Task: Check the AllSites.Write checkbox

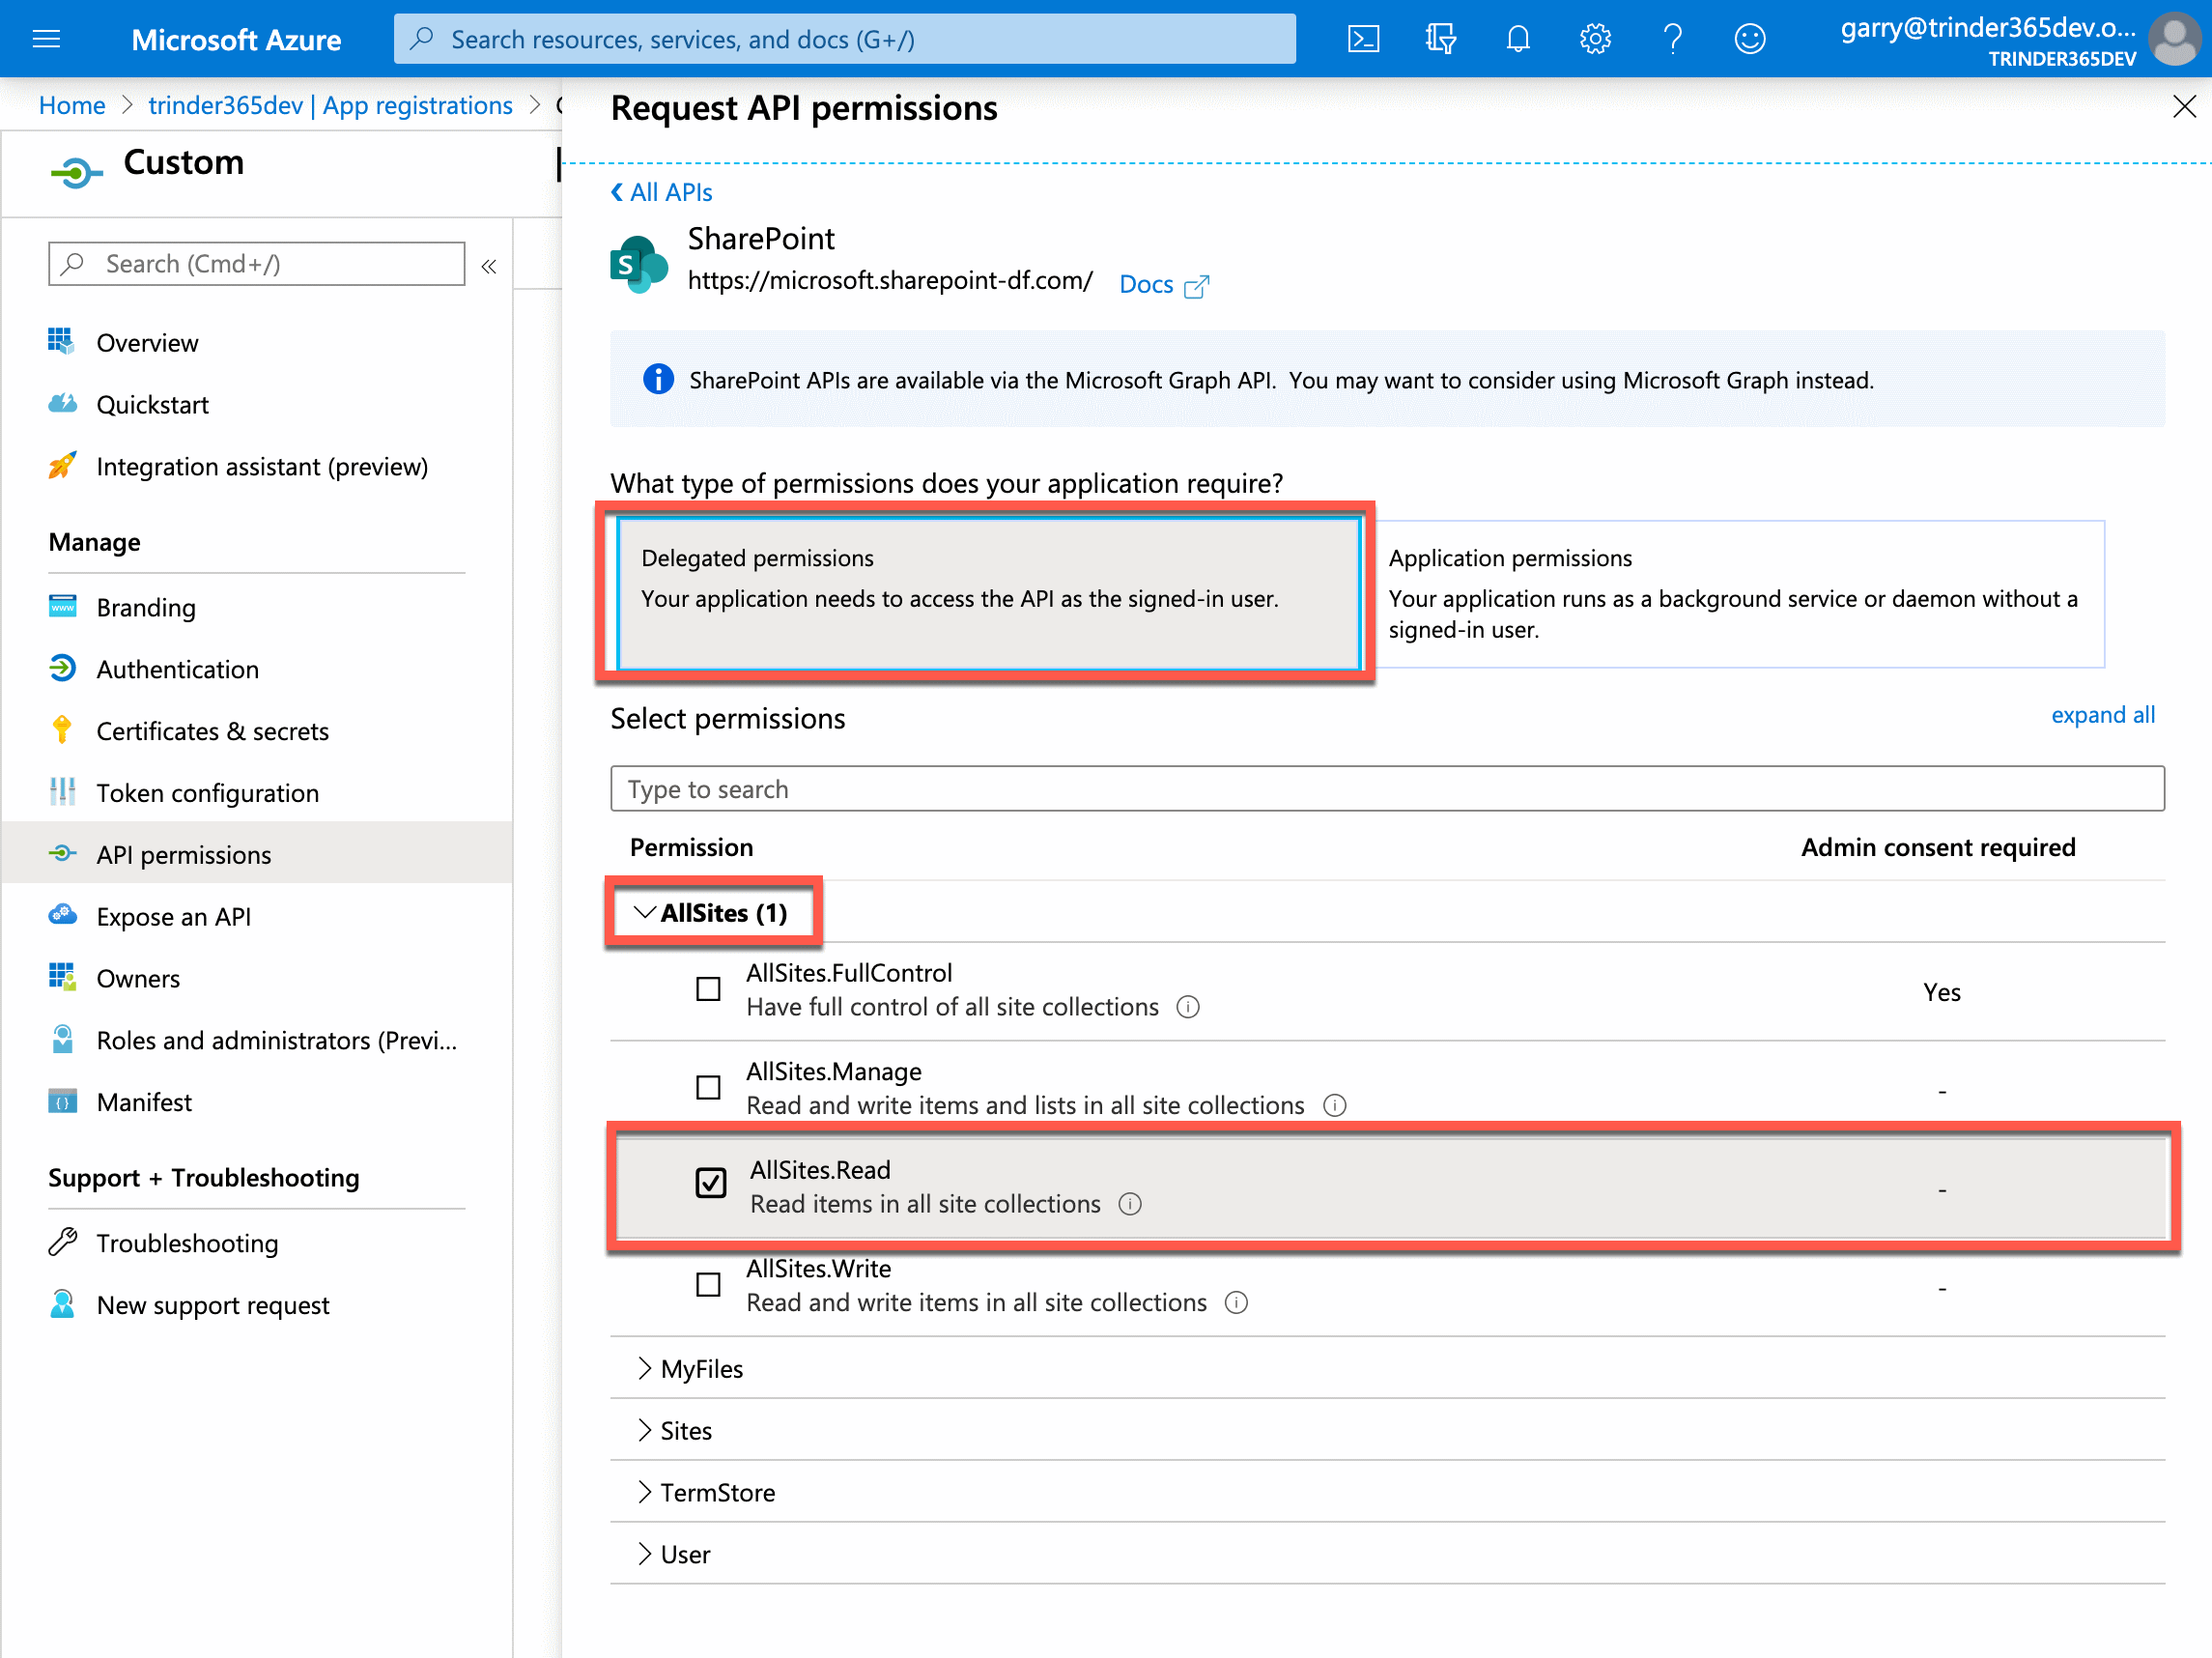Action: point(708,1284)
